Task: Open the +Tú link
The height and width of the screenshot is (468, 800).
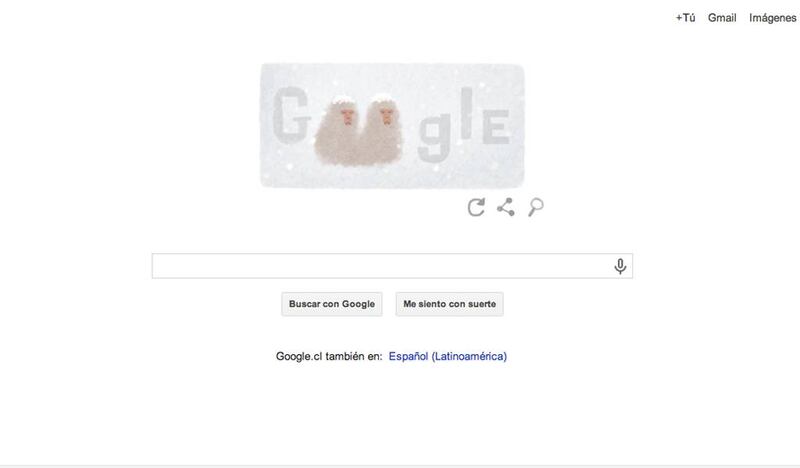Action: click(x=685, y=18)
